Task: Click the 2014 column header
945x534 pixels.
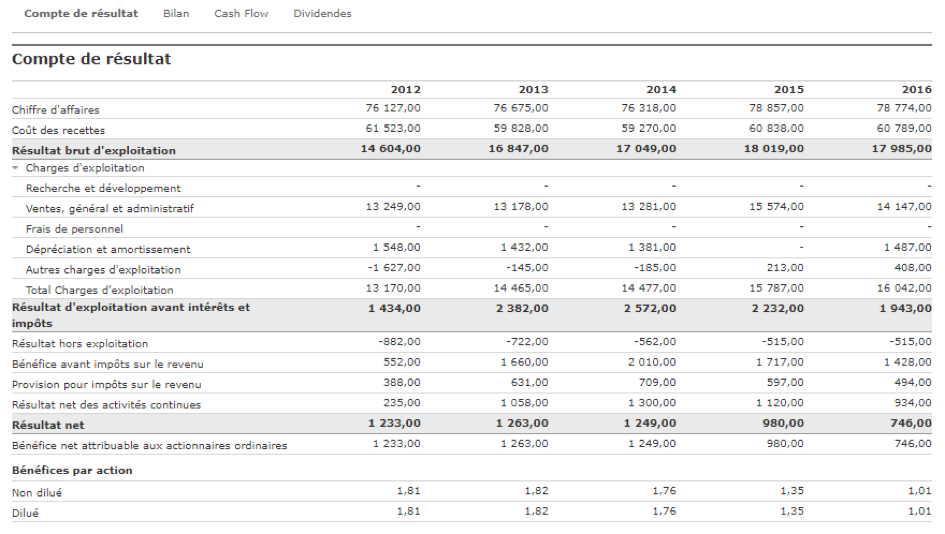Action: [x=660, y=90]
